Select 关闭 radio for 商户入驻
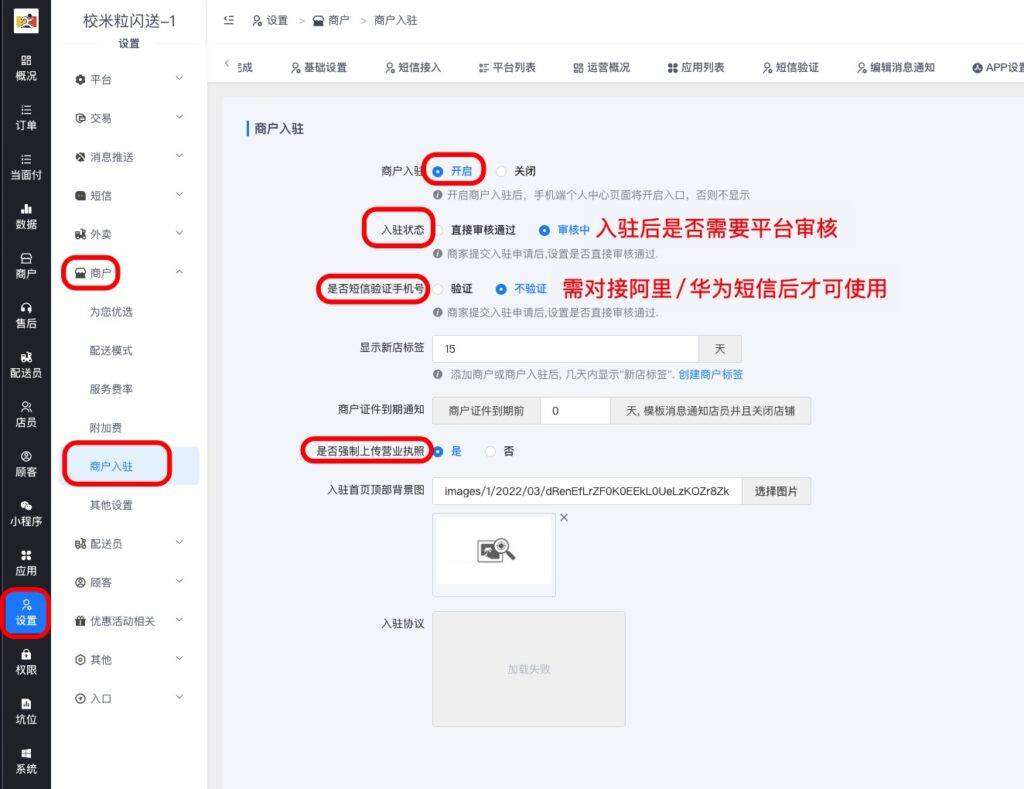 [502, 171]
